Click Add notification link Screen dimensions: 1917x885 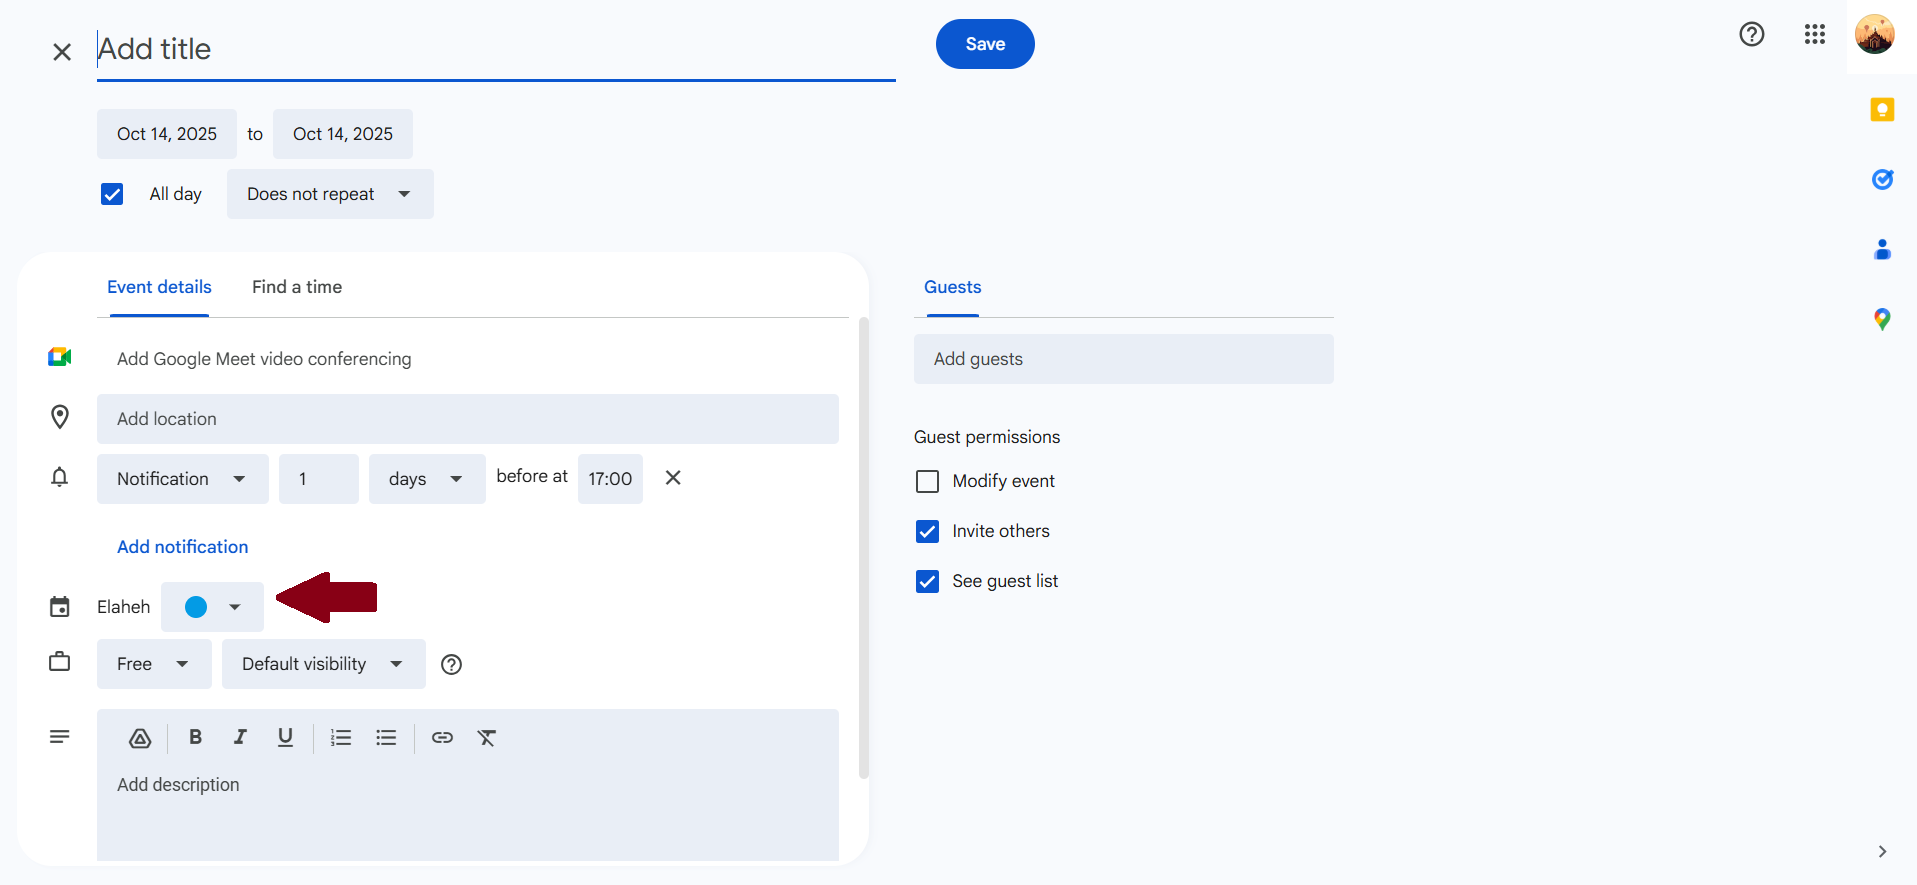pyautogui.click(x=182, y=547)
